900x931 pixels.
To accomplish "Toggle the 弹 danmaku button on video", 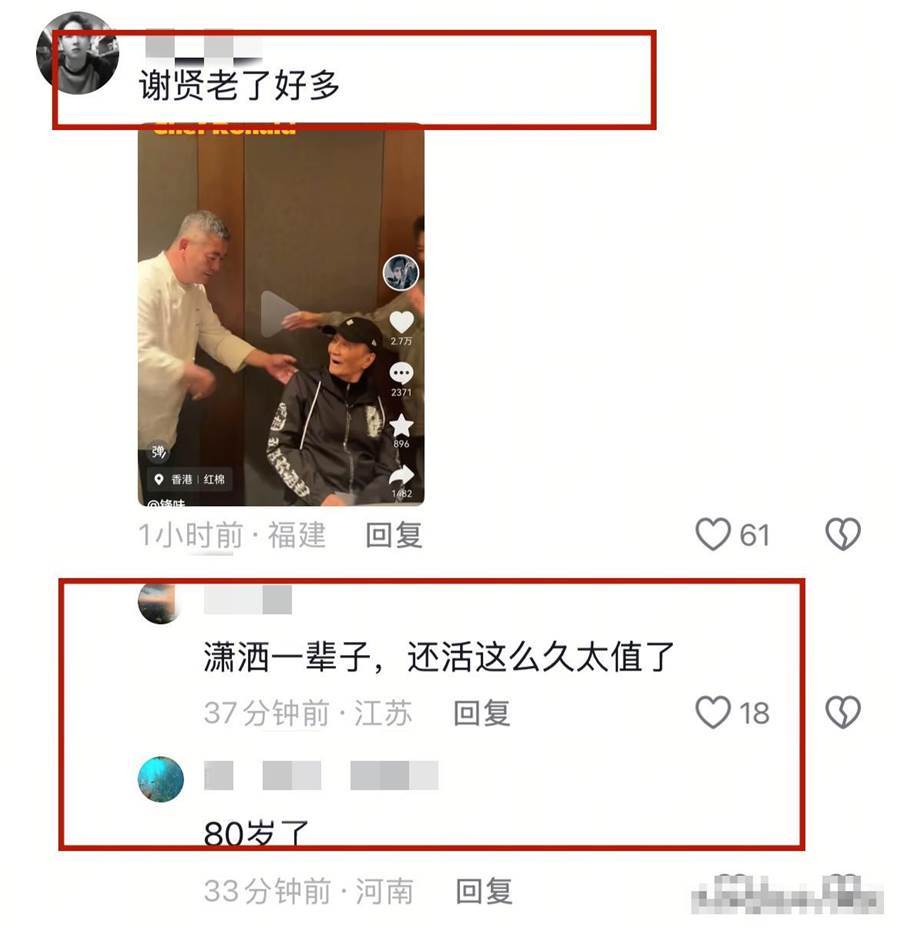I will tap(158, 452).
